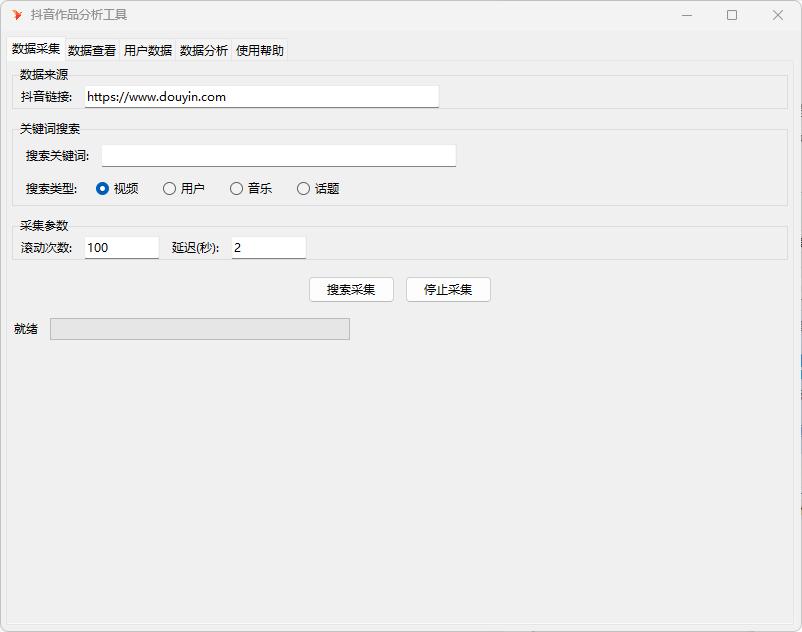
Task: Click the 延迟(秒) field showing 2
Action: 269,247
